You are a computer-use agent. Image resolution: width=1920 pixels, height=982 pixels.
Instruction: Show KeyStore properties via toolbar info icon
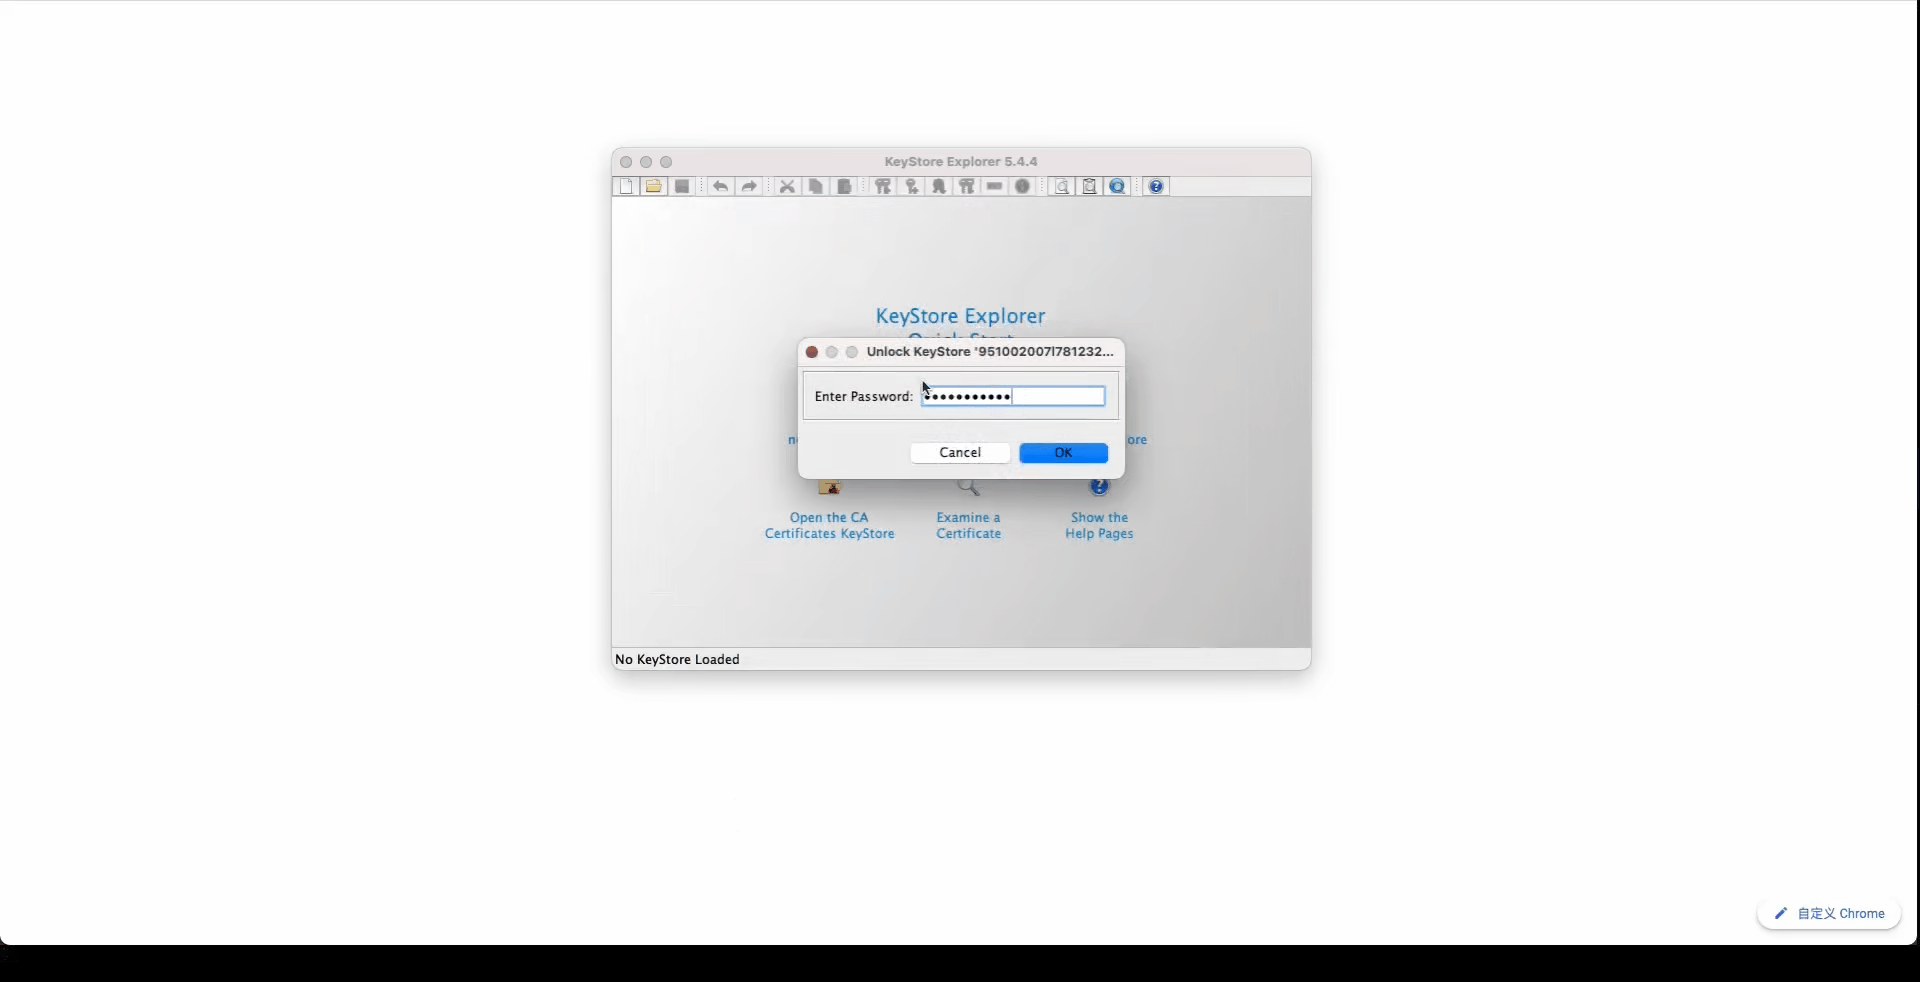[x=1023, y=187]
